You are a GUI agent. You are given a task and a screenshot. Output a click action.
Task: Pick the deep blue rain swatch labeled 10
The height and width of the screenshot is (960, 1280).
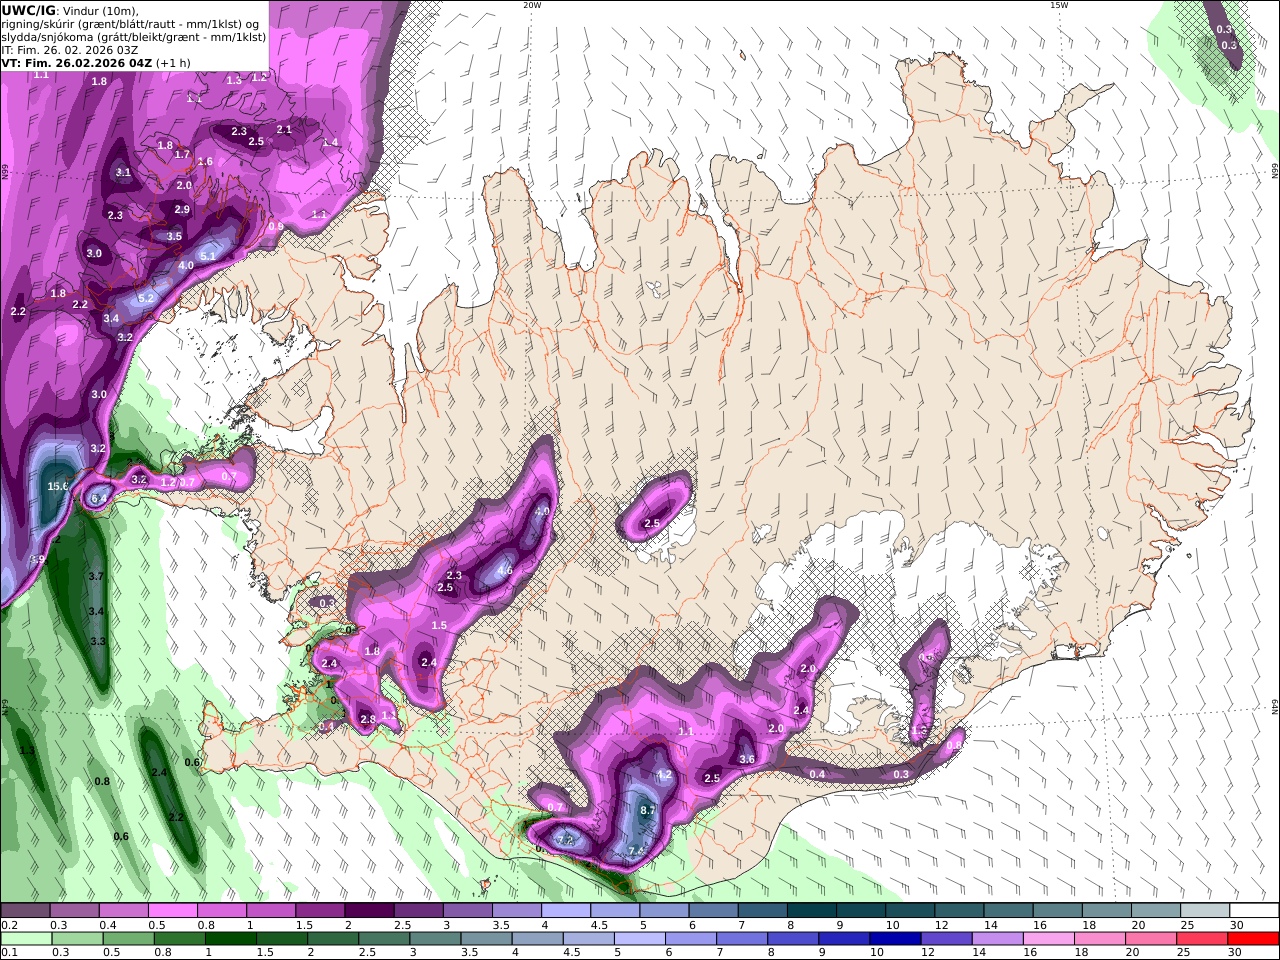[x=894, y=939]
